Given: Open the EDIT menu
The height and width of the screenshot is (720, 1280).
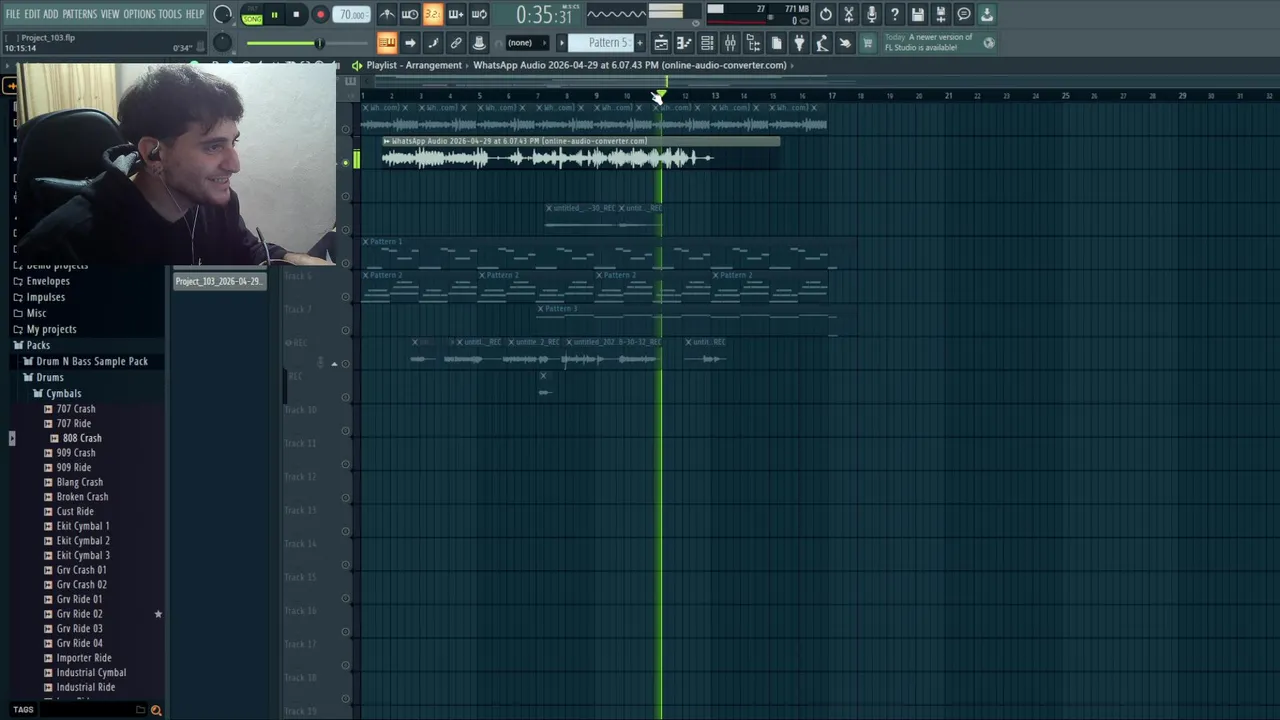Looking at the screenshot, I should (x=32, y=14).
